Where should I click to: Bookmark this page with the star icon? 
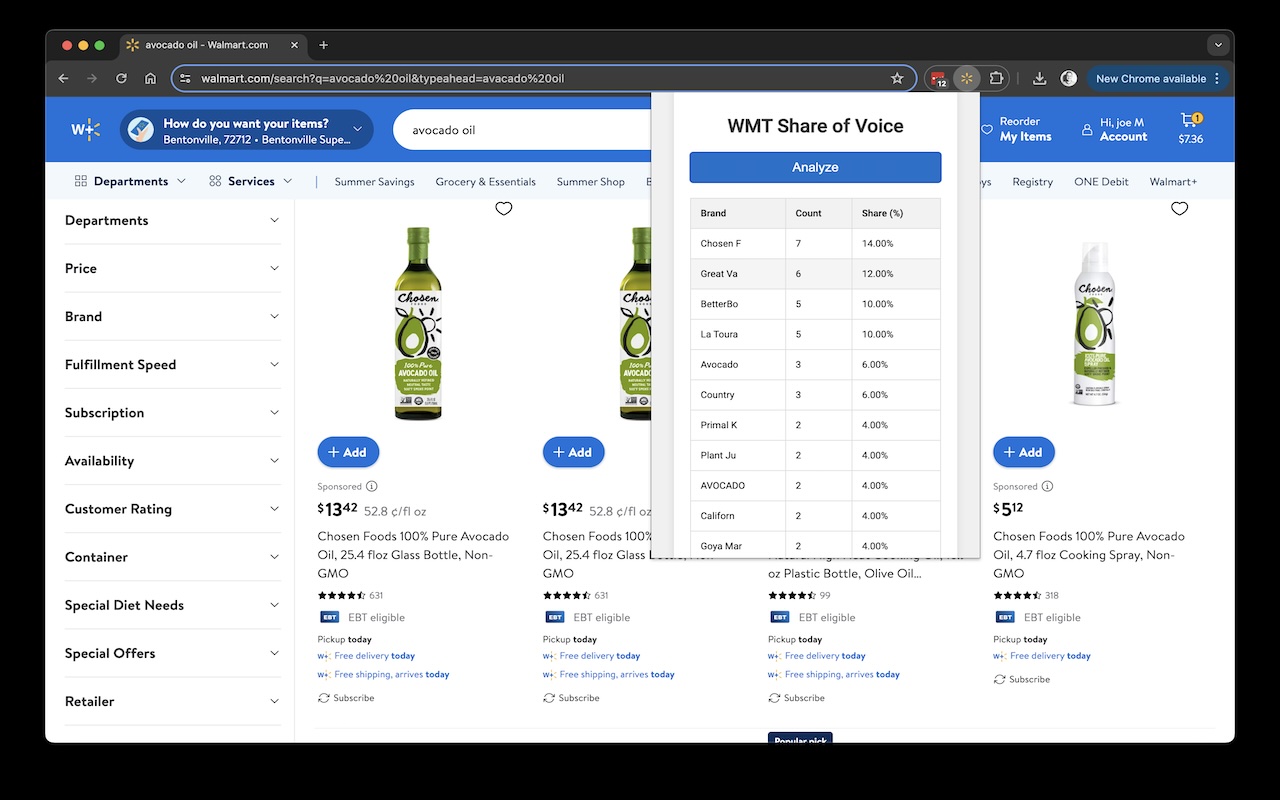[x=897, y=78]
